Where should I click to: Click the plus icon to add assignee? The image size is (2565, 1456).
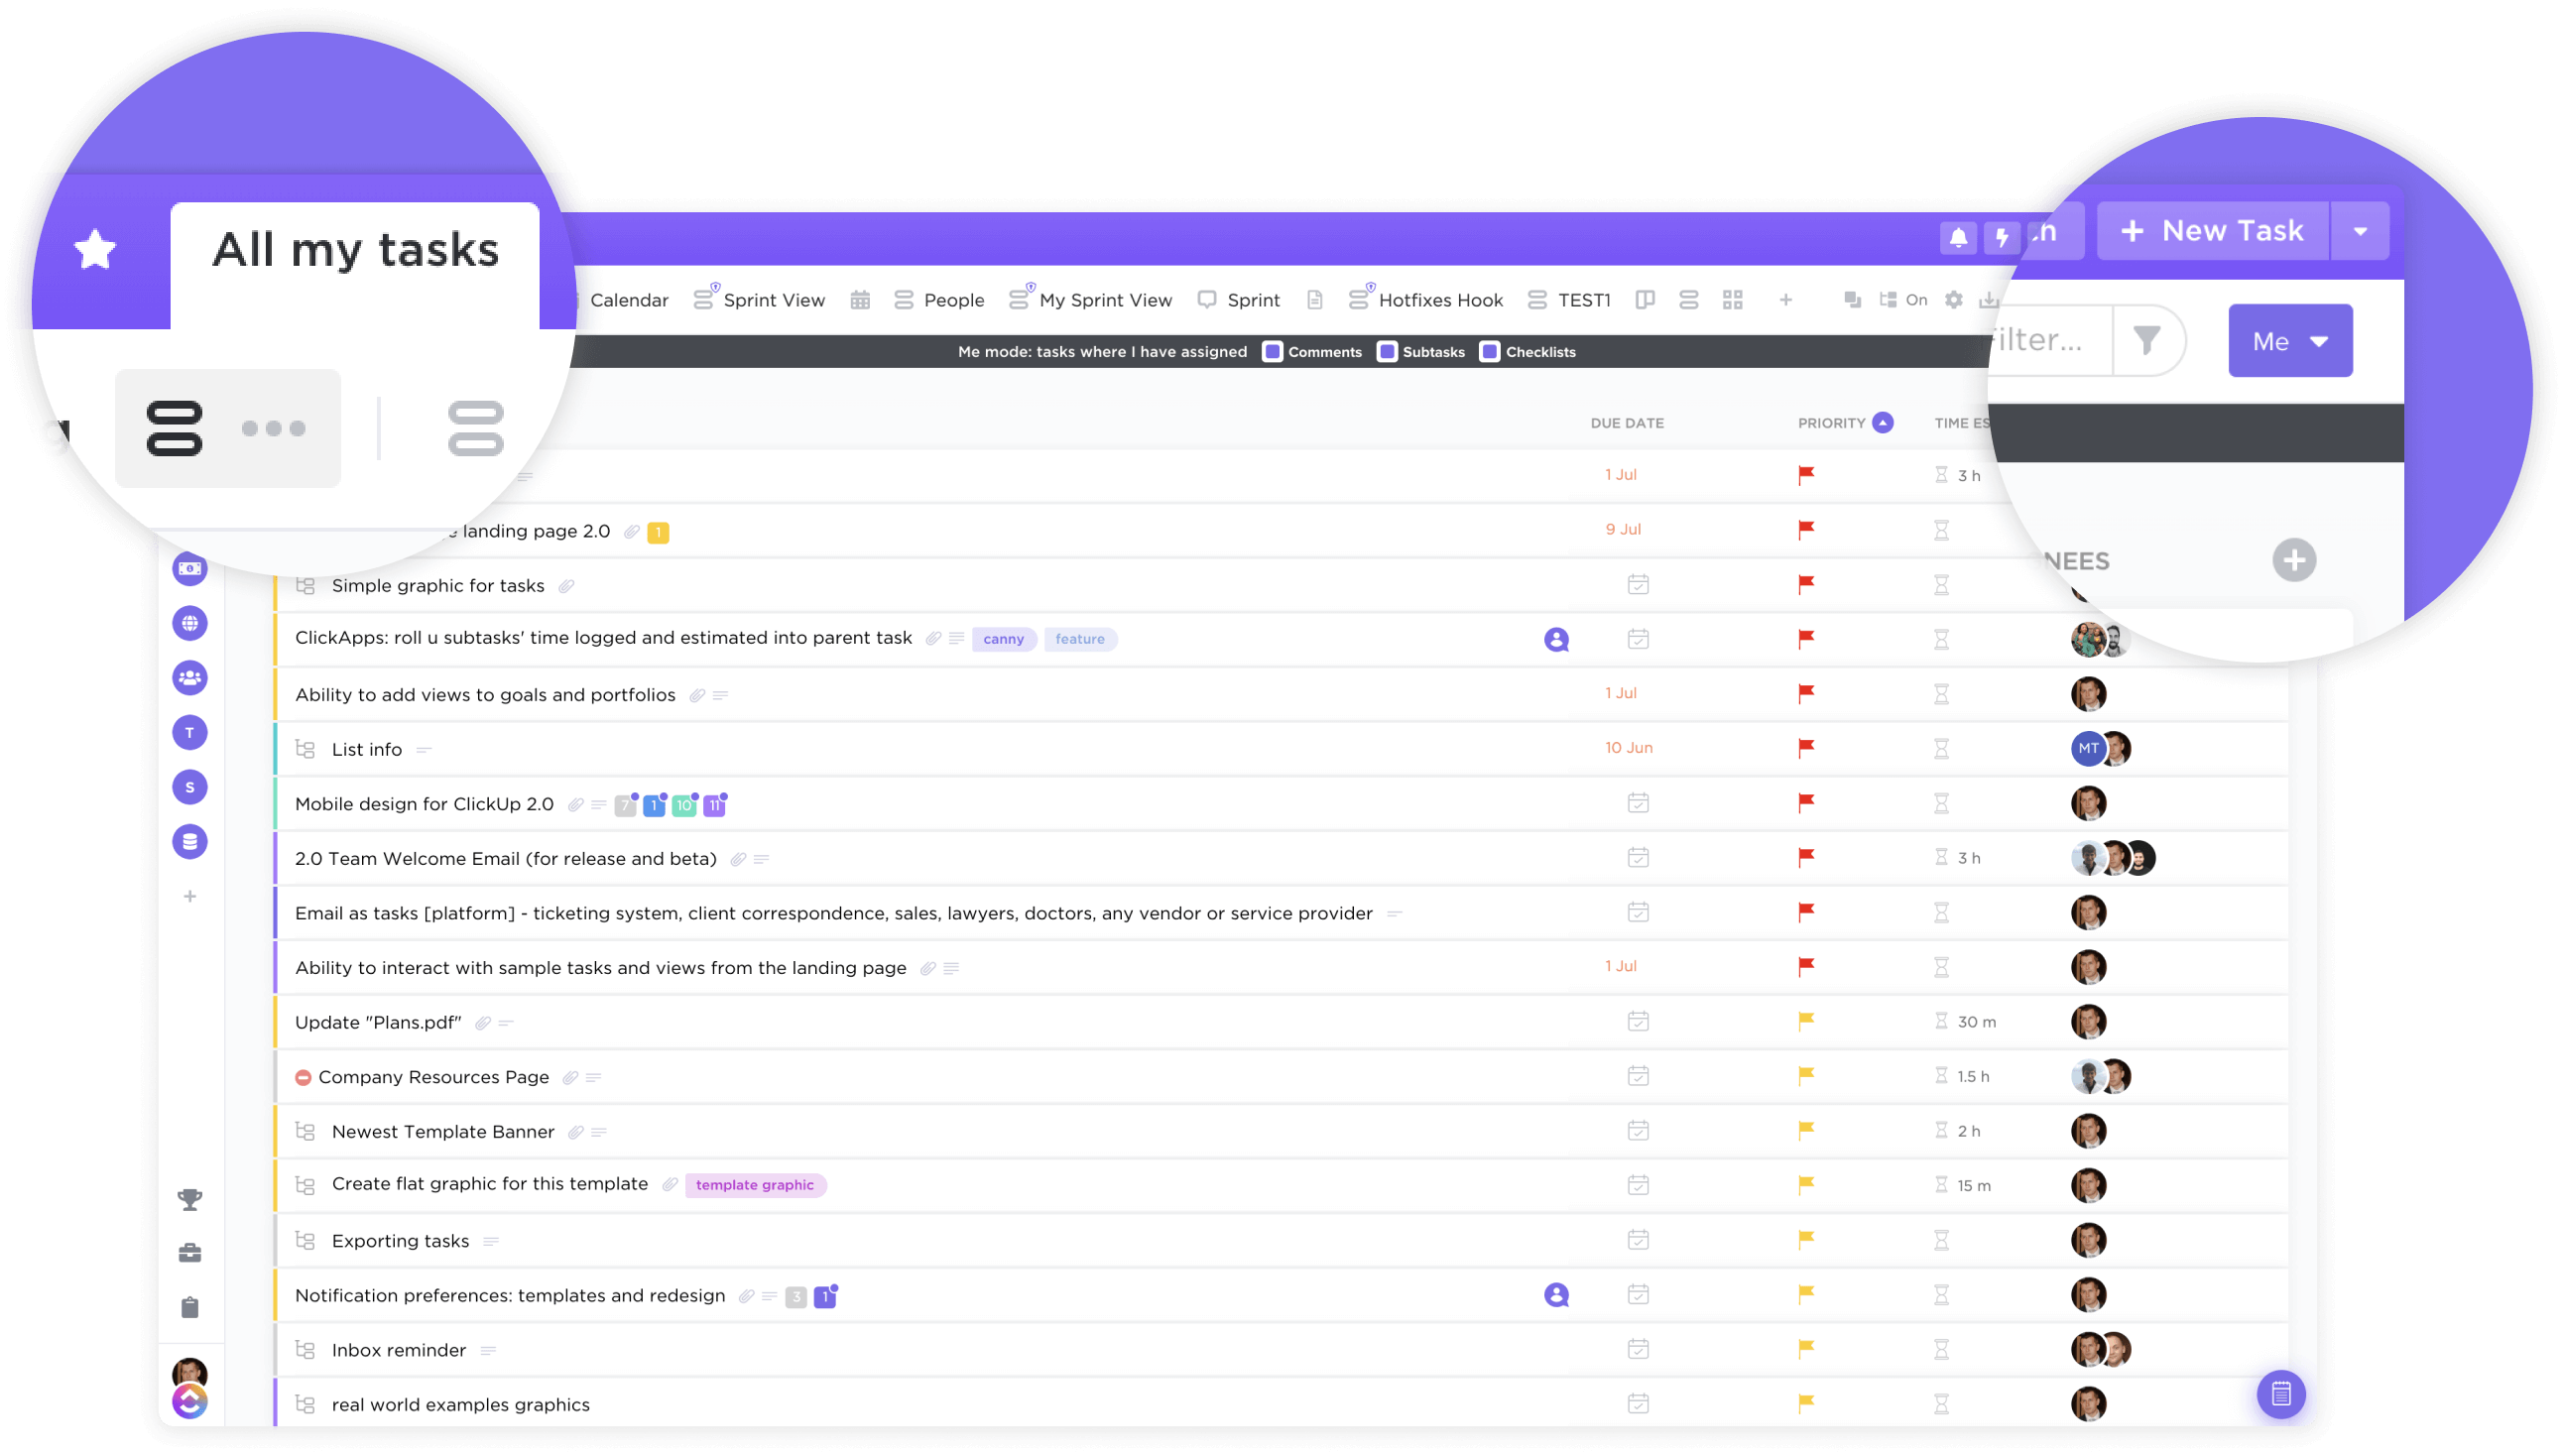[2295, 559]
